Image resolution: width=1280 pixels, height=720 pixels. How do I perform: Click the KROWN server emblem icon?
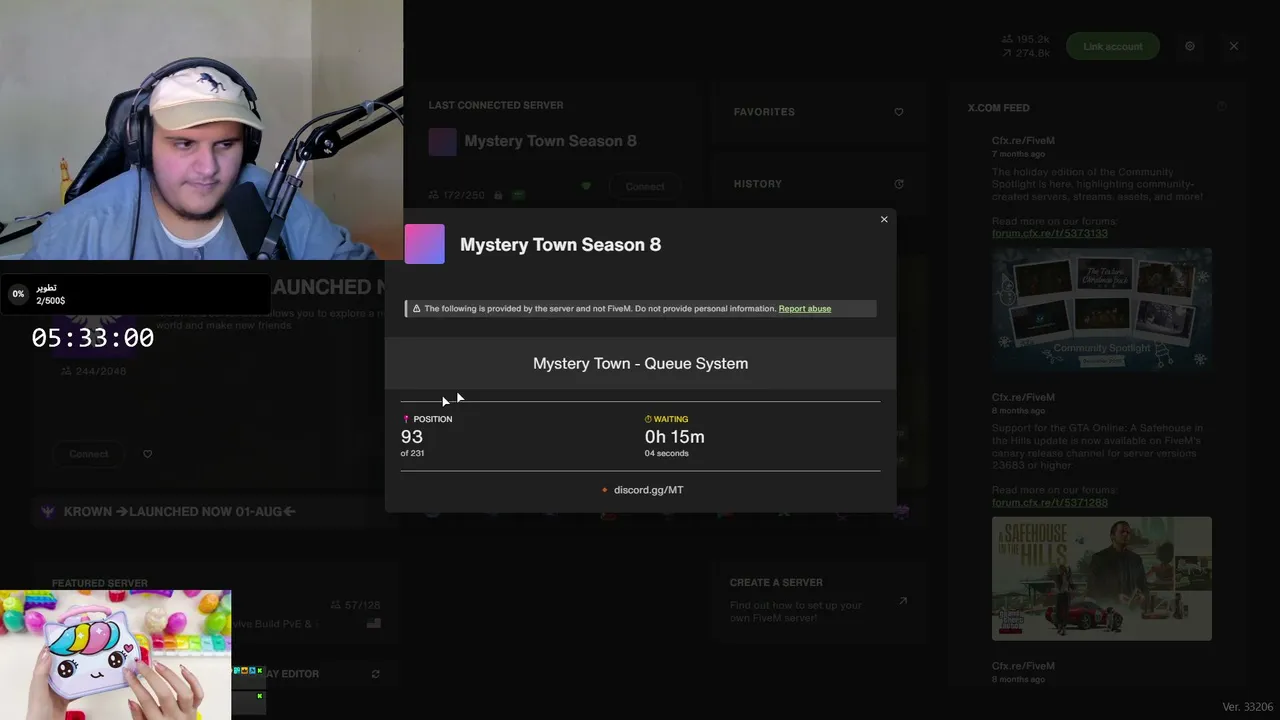coord(47,511)
